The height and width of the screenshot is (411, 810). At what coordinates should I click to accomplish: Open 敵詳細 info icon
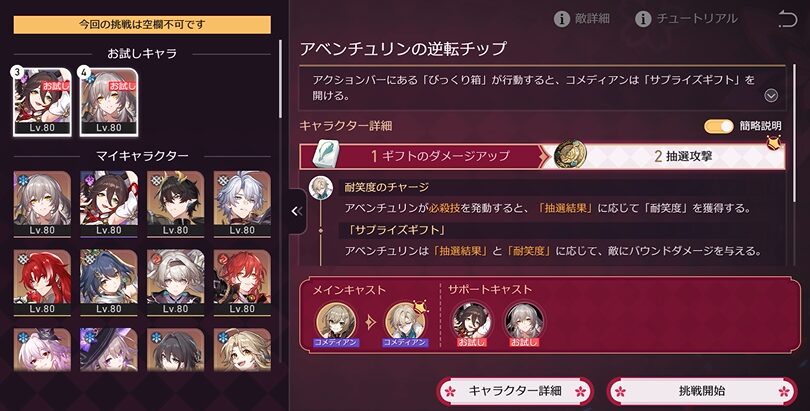click(x=562, y=20)
